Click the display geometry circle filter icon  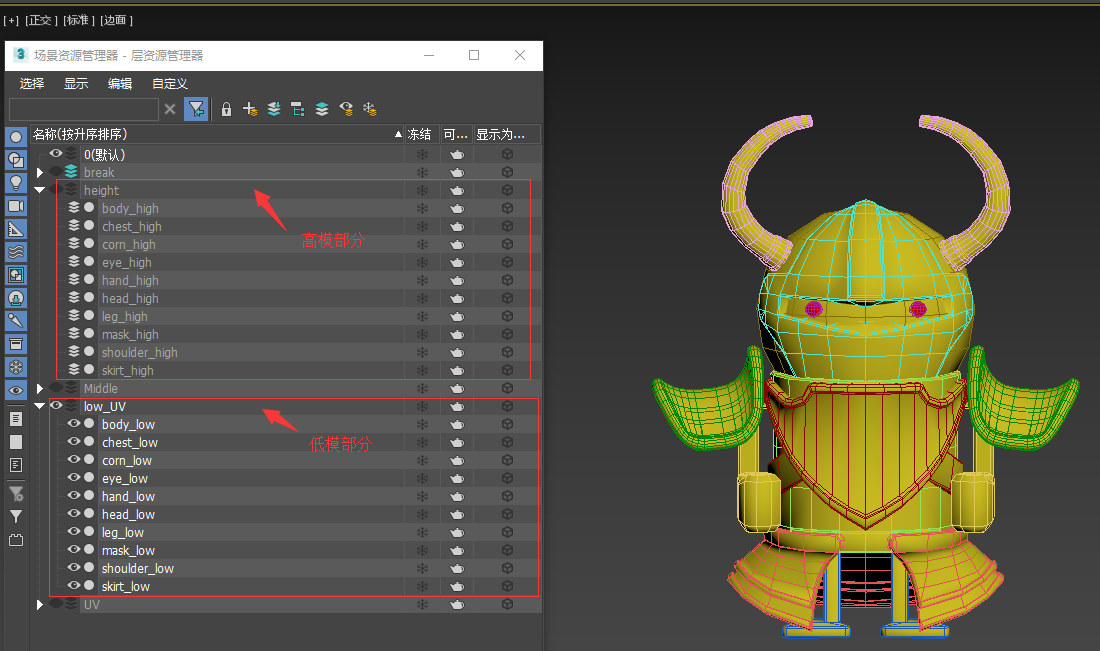(16, 136)
